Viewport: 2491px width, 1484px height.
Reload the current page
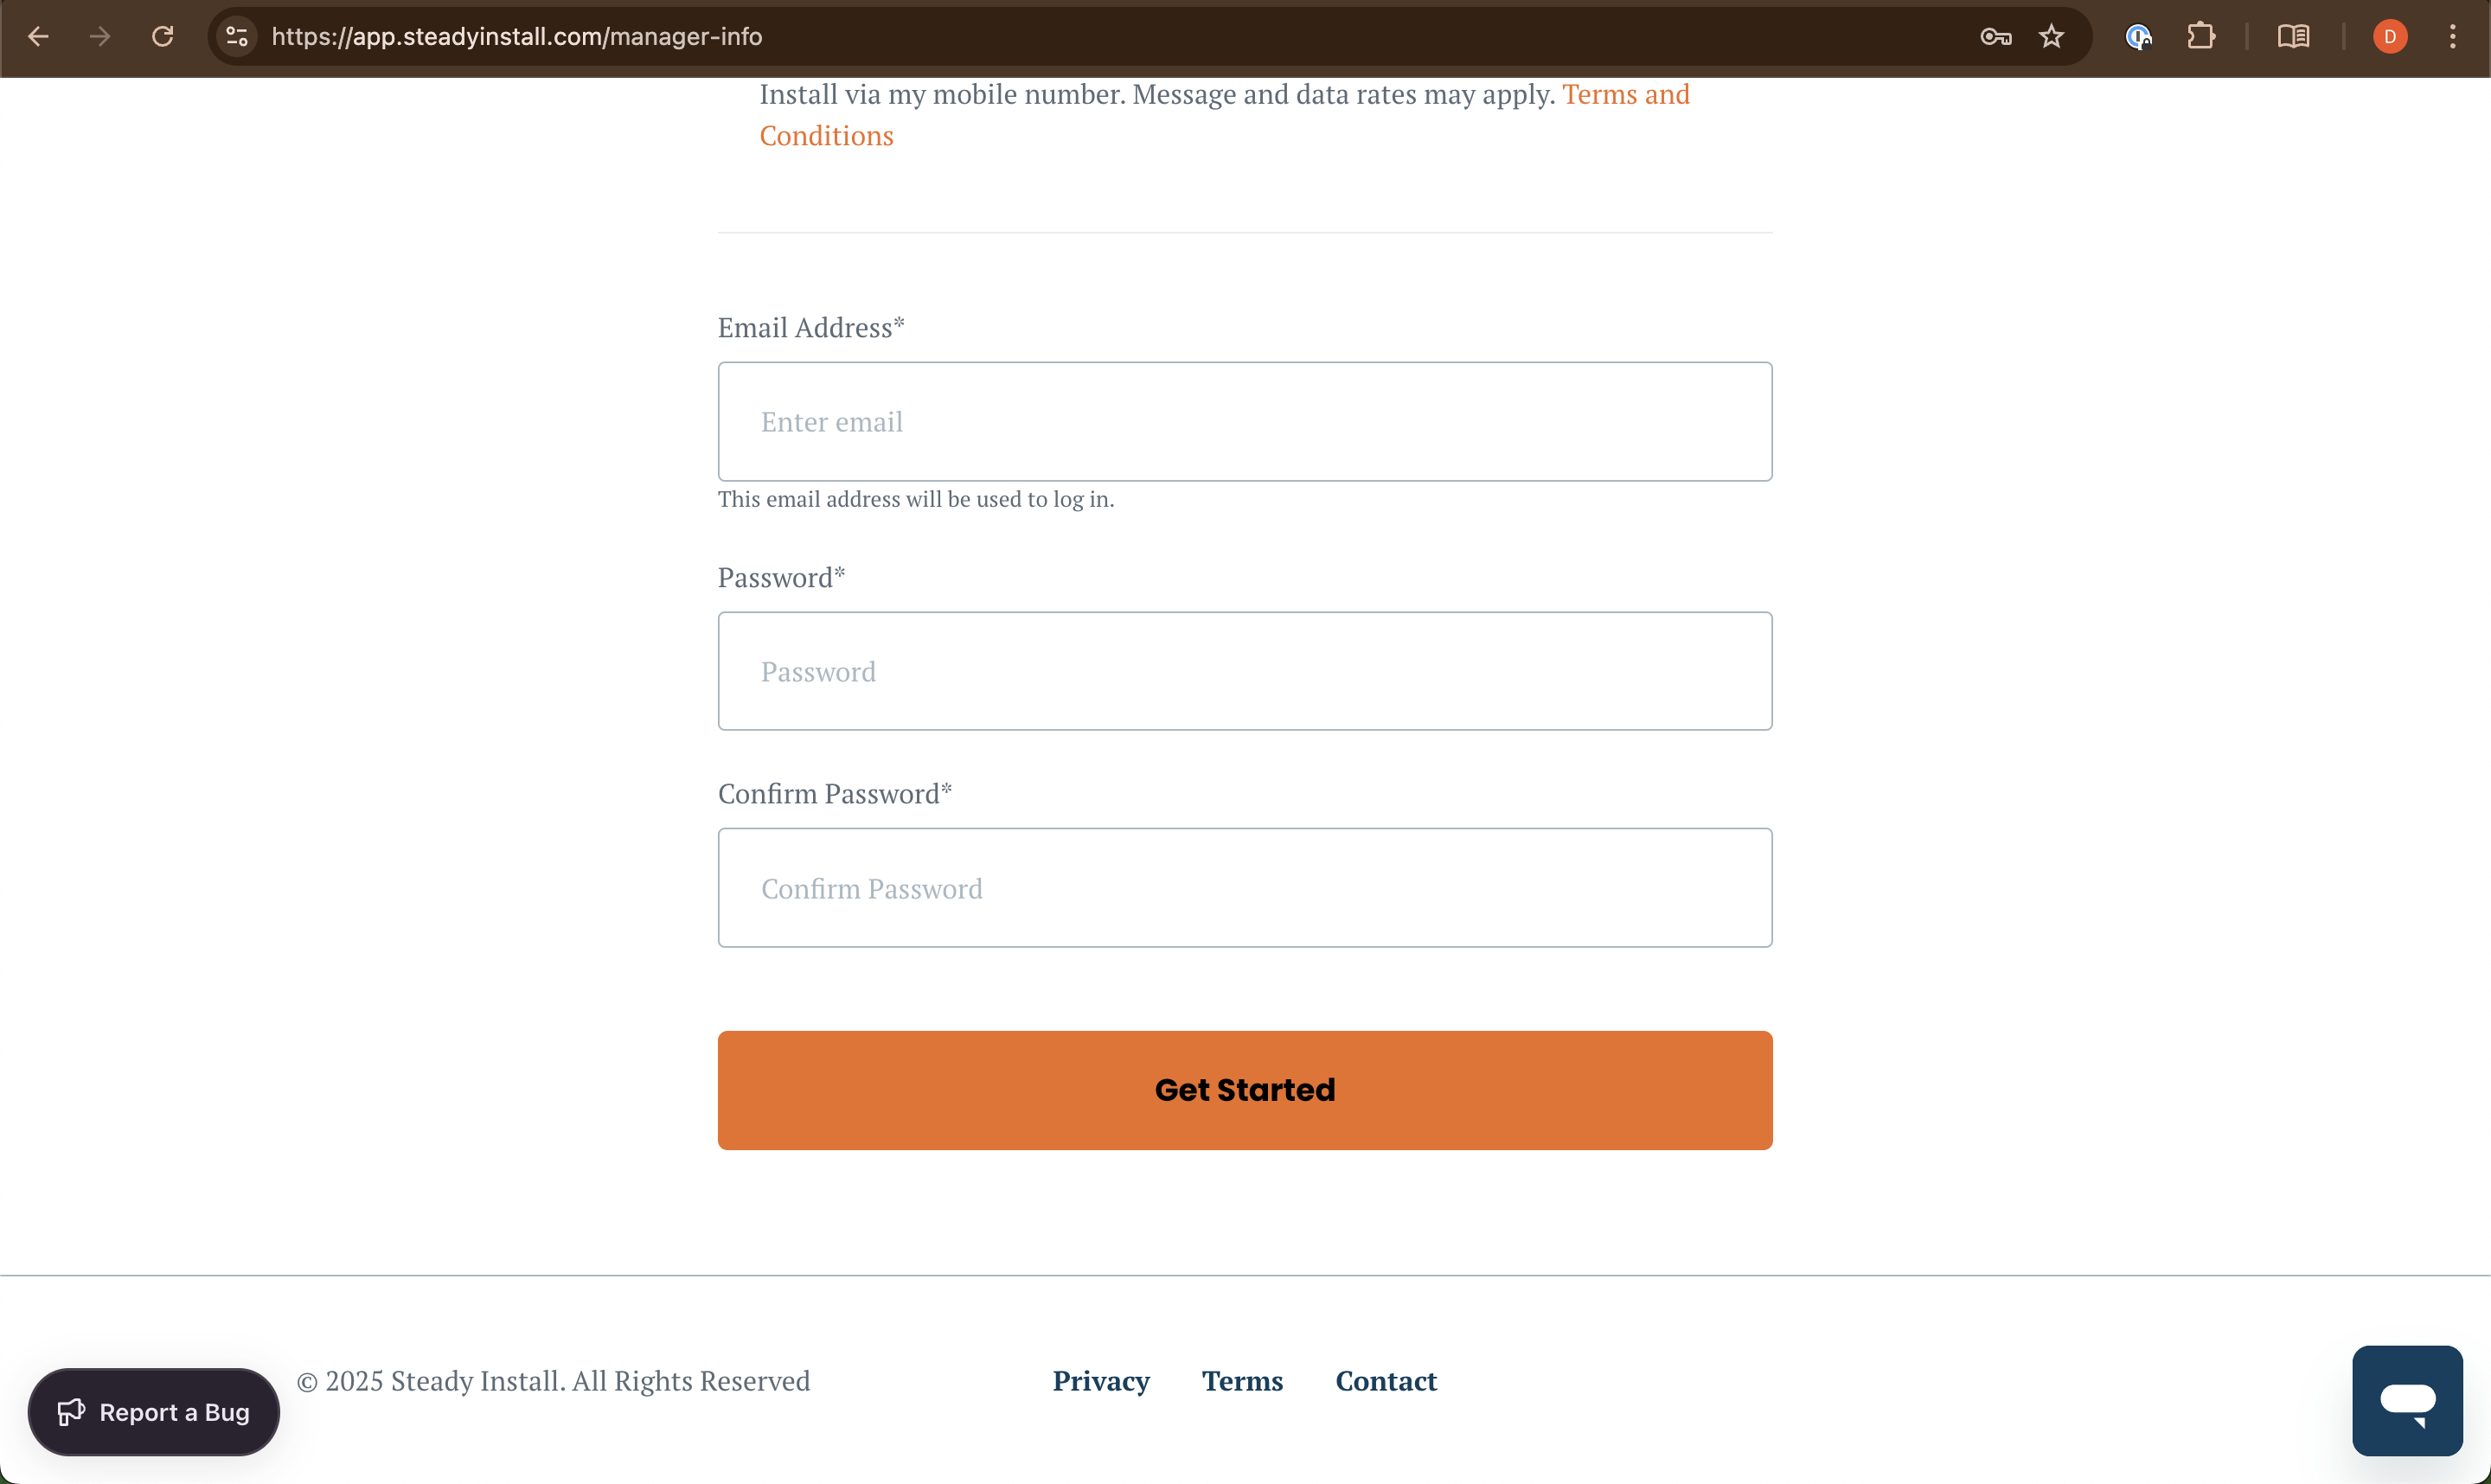click(x=163, y=37)
